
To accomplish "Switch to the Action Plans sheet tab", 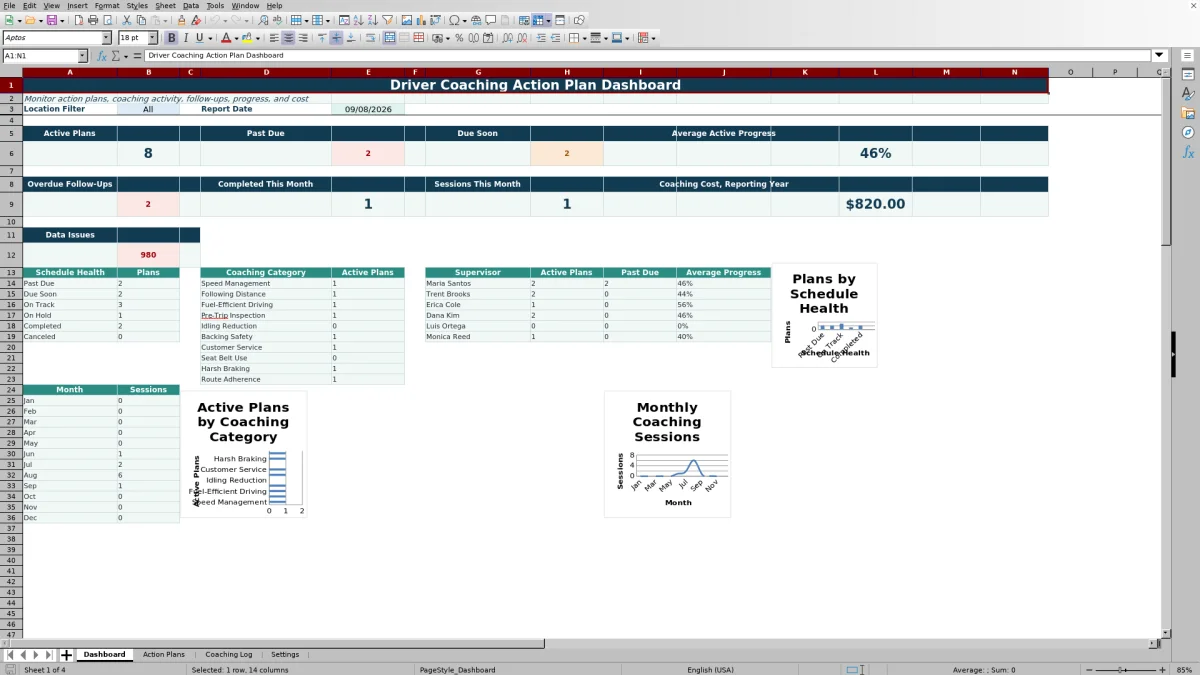I will [163, 655].
